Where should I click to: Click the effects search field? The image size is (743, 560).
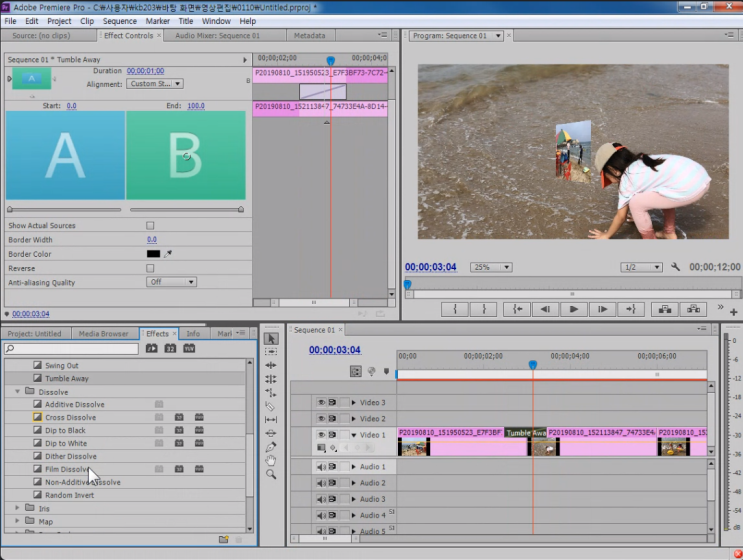(70, 349)
